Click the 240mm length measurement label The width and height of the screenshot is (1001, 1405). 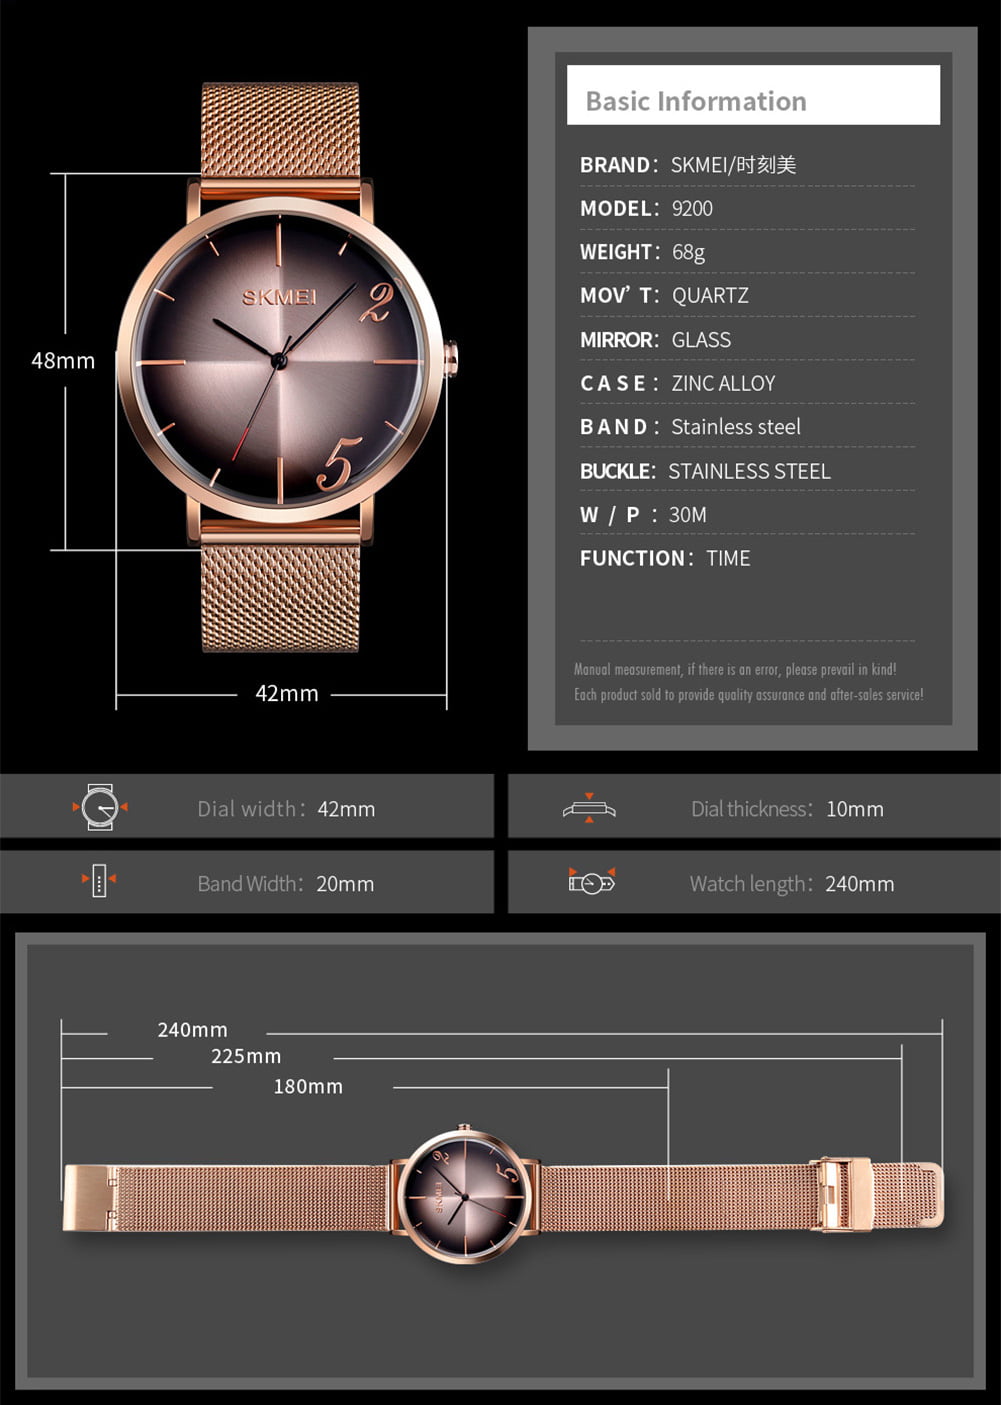tap(192, 1030)
